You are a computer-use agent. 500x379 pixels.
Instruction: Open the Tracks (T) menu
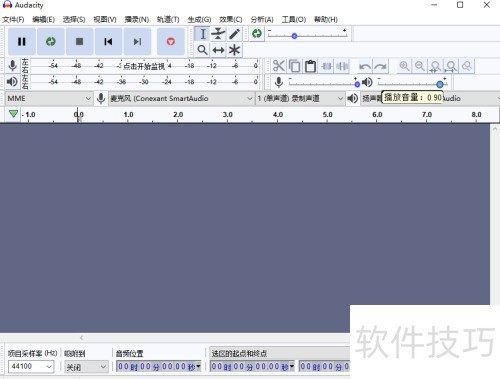pos(168,19)
